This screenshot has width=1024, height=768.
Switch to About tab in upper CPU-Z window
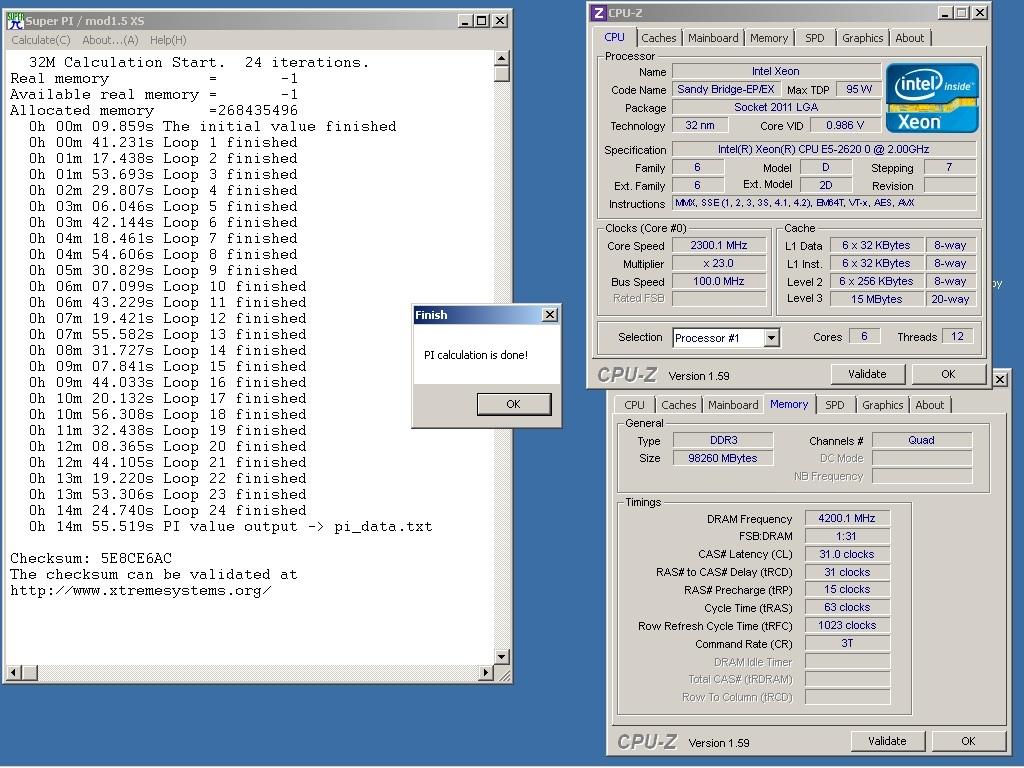tap(910, 38)
